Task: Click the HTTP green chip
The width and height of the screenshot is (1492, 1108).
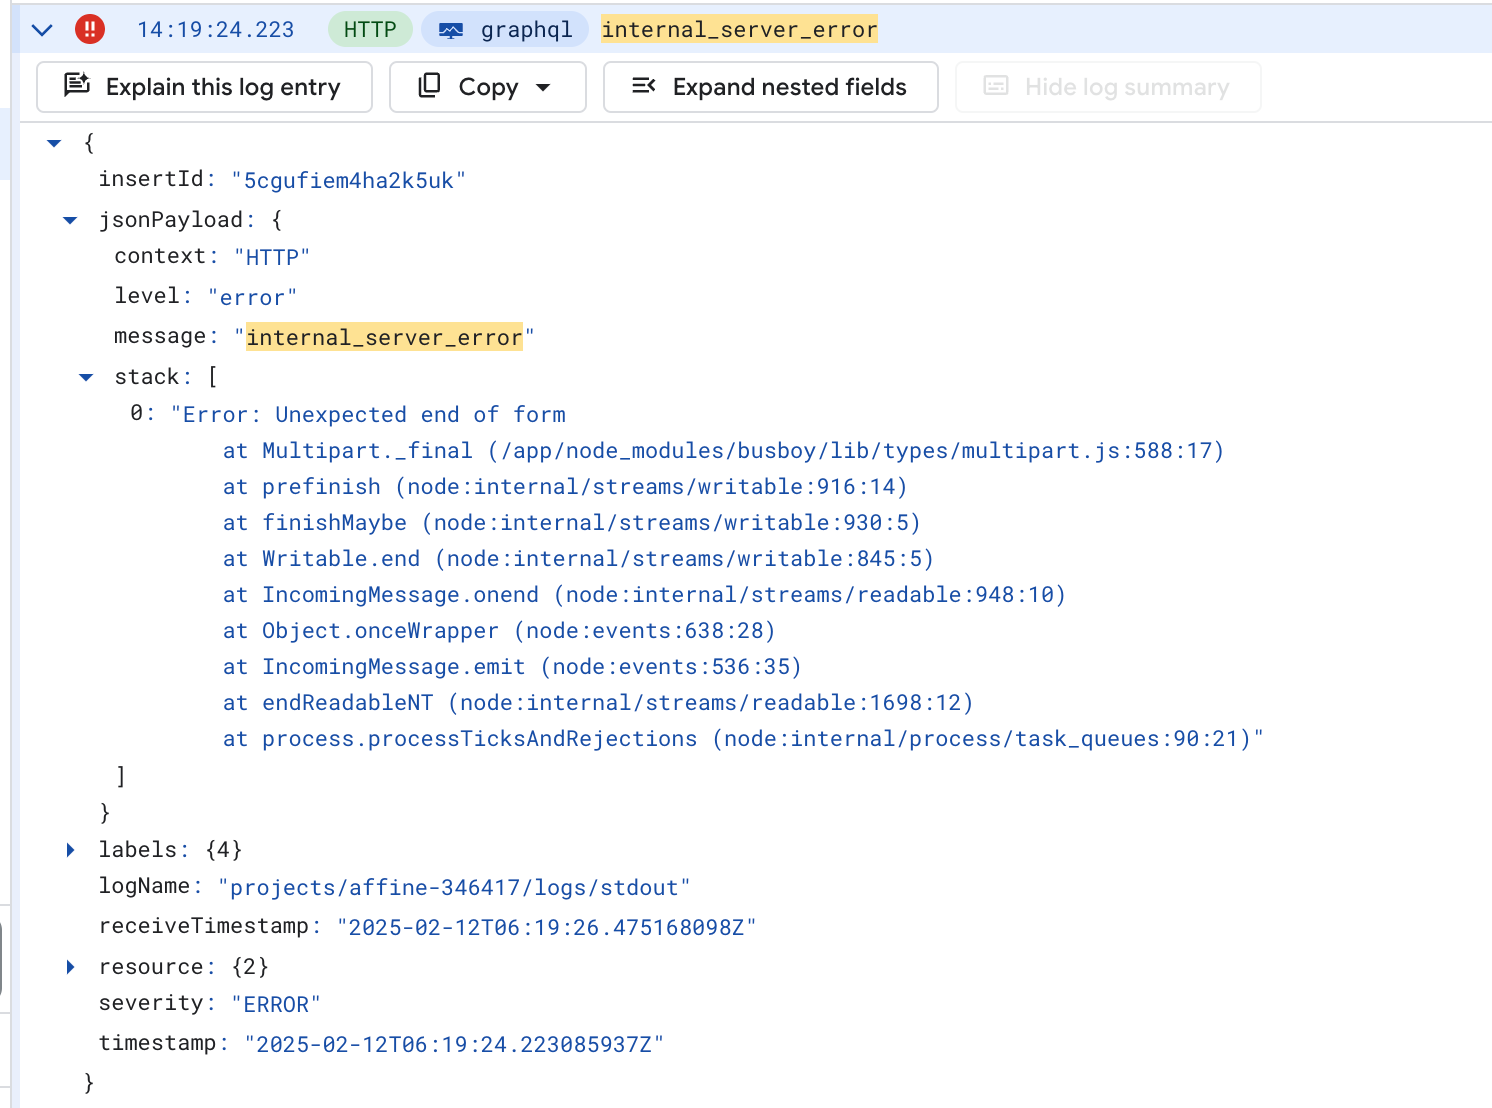Action: pos(370,30)
